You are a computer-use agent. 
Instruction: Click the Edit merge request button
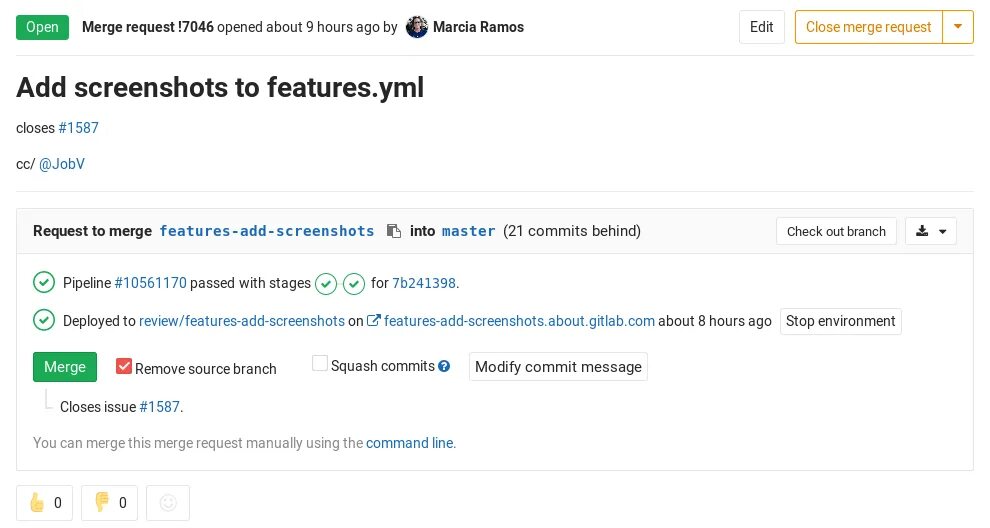[x=762, y=27]
